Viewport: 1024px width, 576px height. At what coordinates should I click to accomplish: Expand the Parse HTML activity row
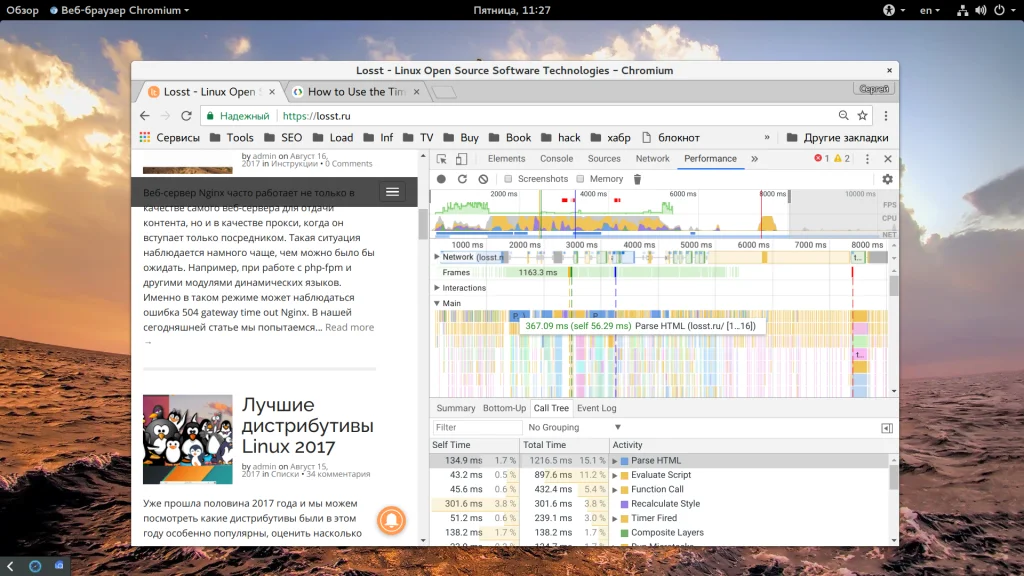(615, 461)
